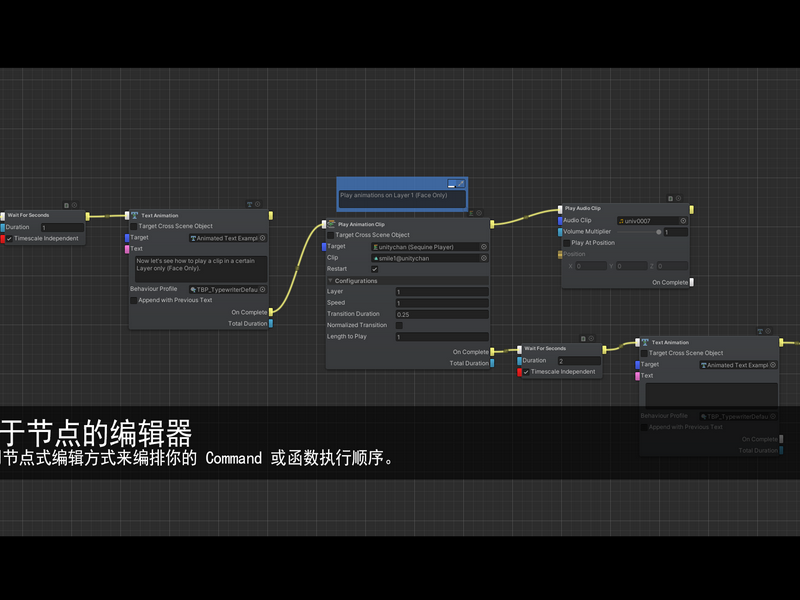Enable Play At Position checkbox

(566, 243)
